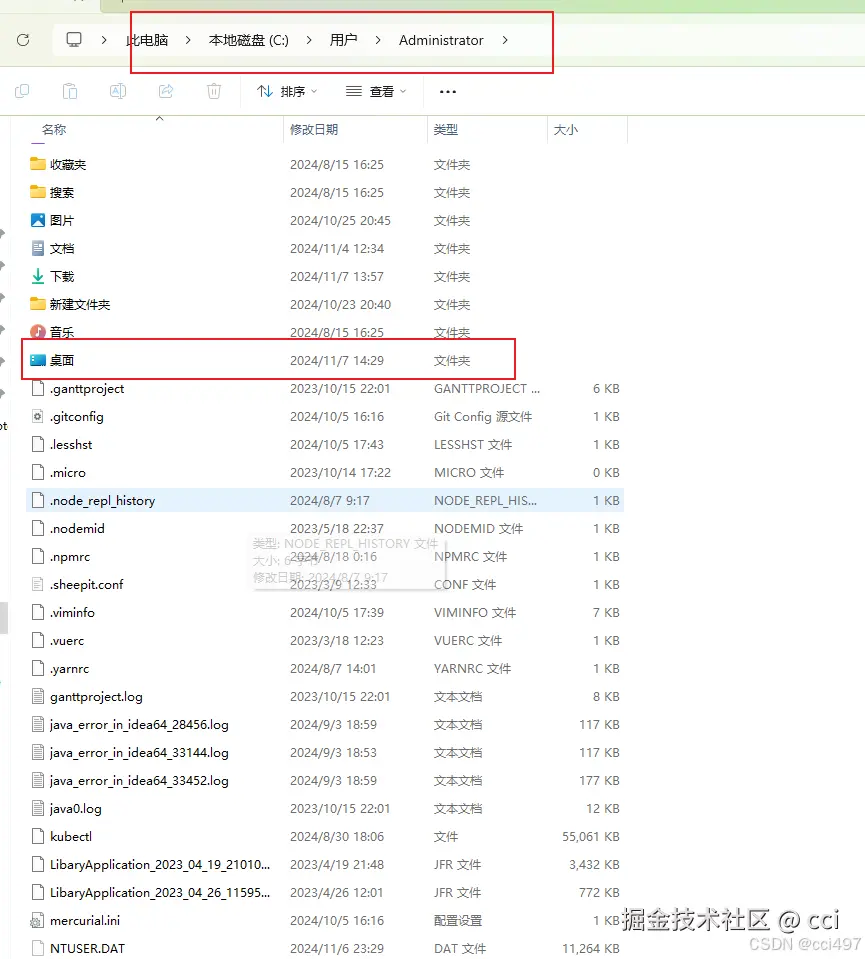Select the .yarnrc file name
Screen dimensions: 865x959
(x=69, y=669)
